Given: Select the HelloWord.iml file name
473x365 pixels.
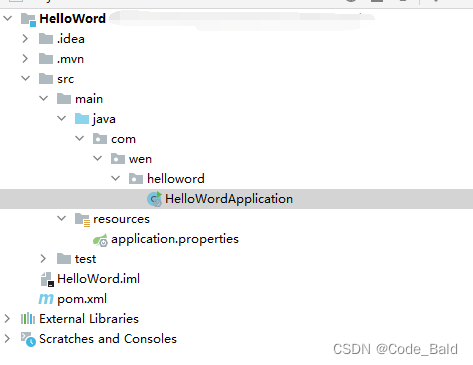Looking at the screenshot, I should 98,279.
